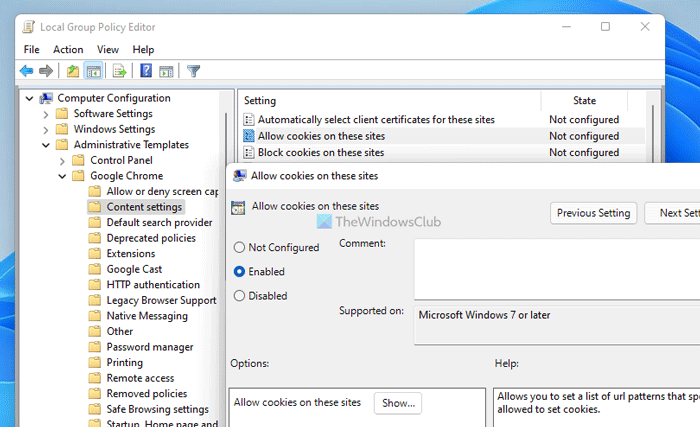
Task: Click the Up one level folder icon
Action: (72, 71)
